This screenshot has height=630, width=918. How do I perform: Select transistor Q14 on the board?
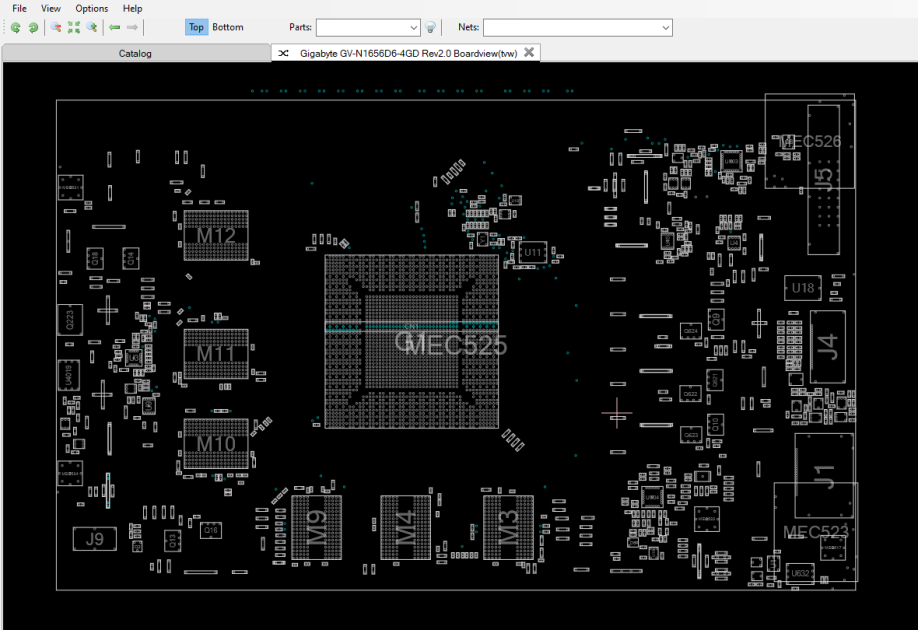pyautogui.click(x=131, y=258)
